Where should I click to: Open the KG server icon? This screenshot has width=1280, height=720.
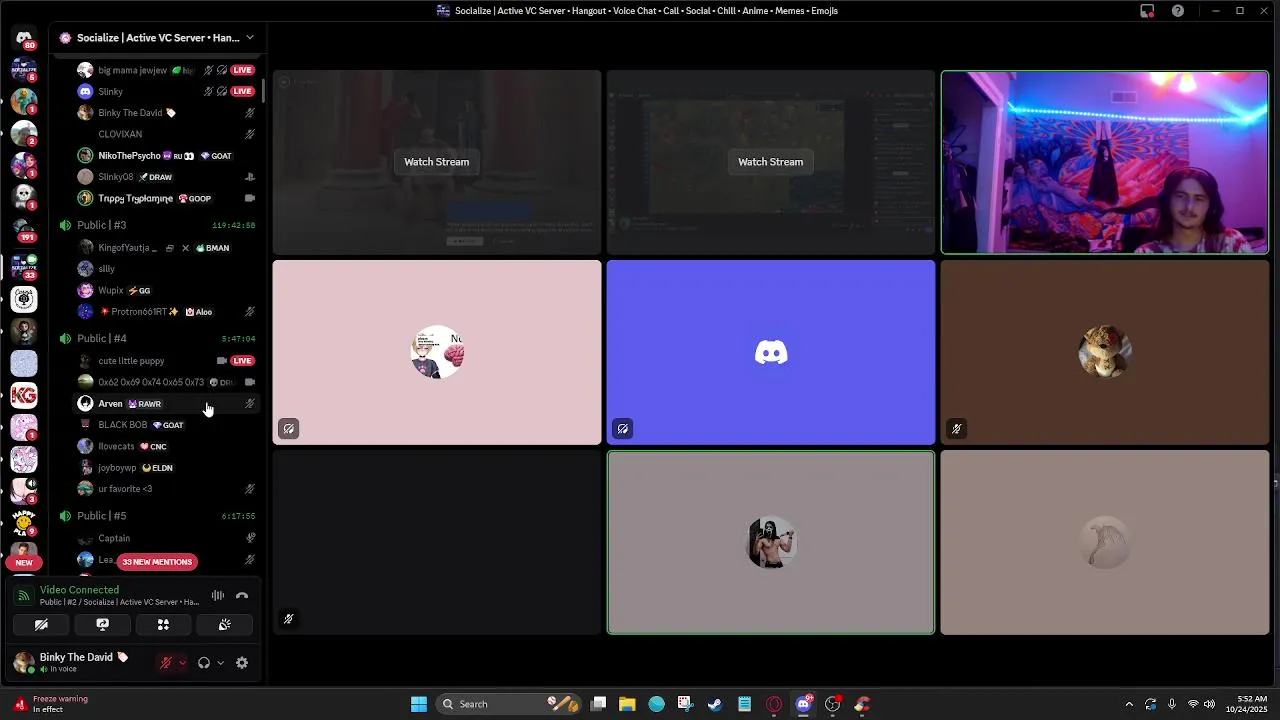(24, 395)
